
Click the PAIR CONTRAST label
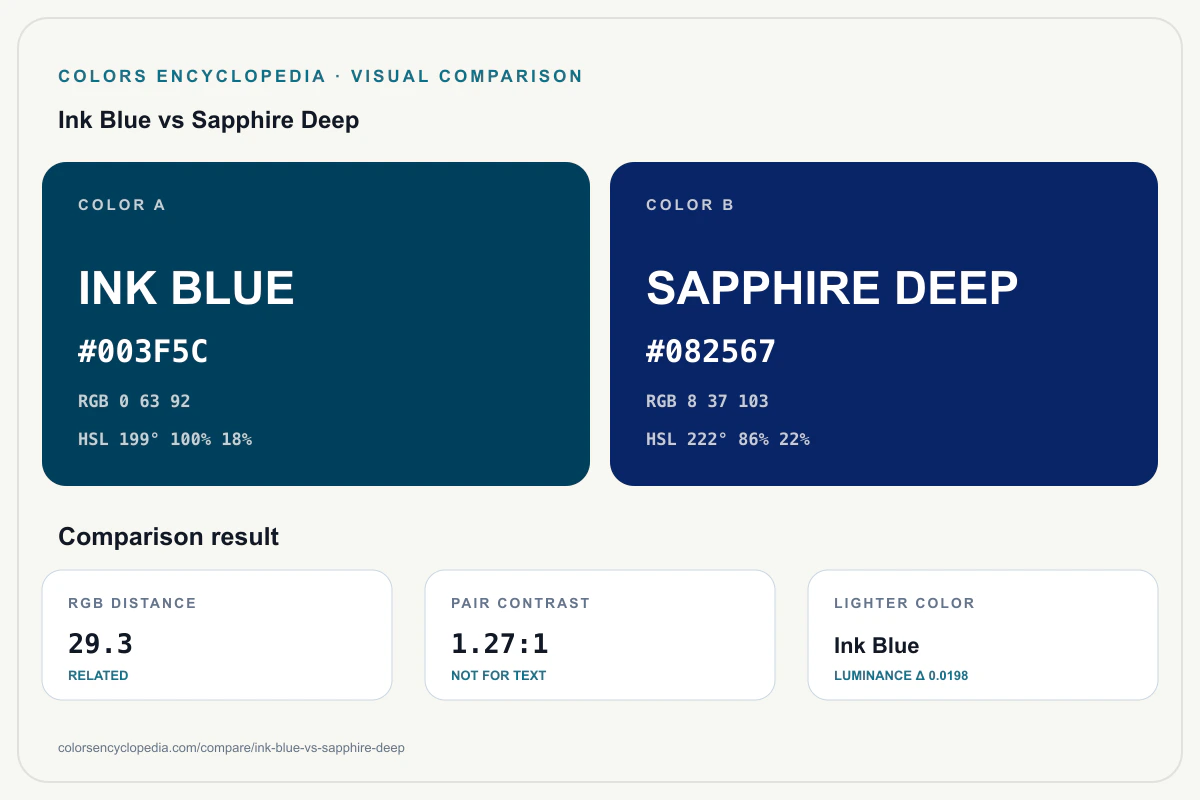click(x=521, y=603)
